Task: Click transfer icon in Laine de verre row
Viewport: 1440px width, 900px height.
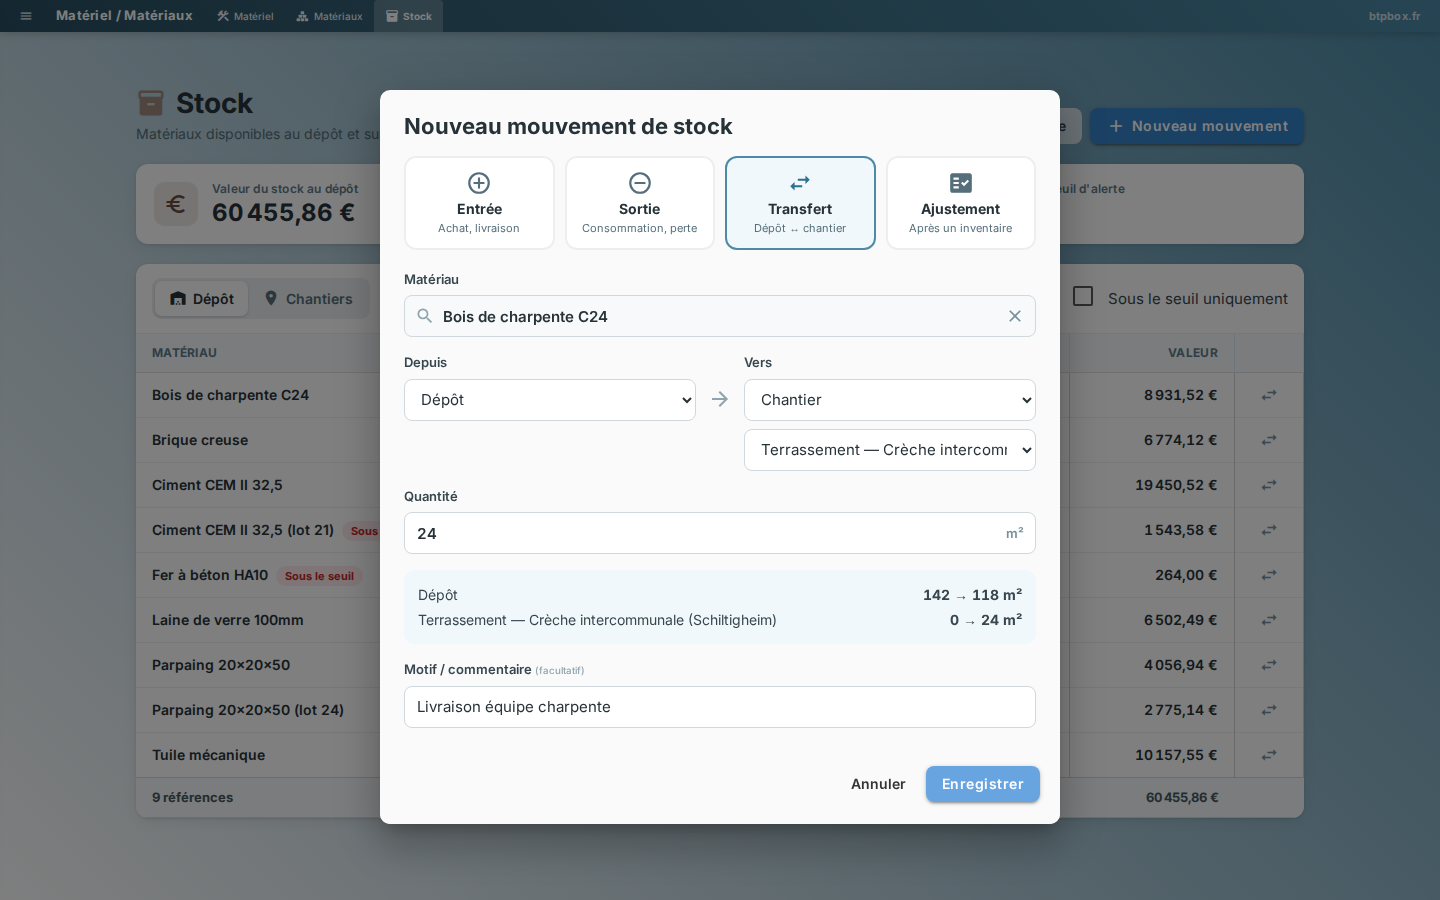Action: (1269, 620)
